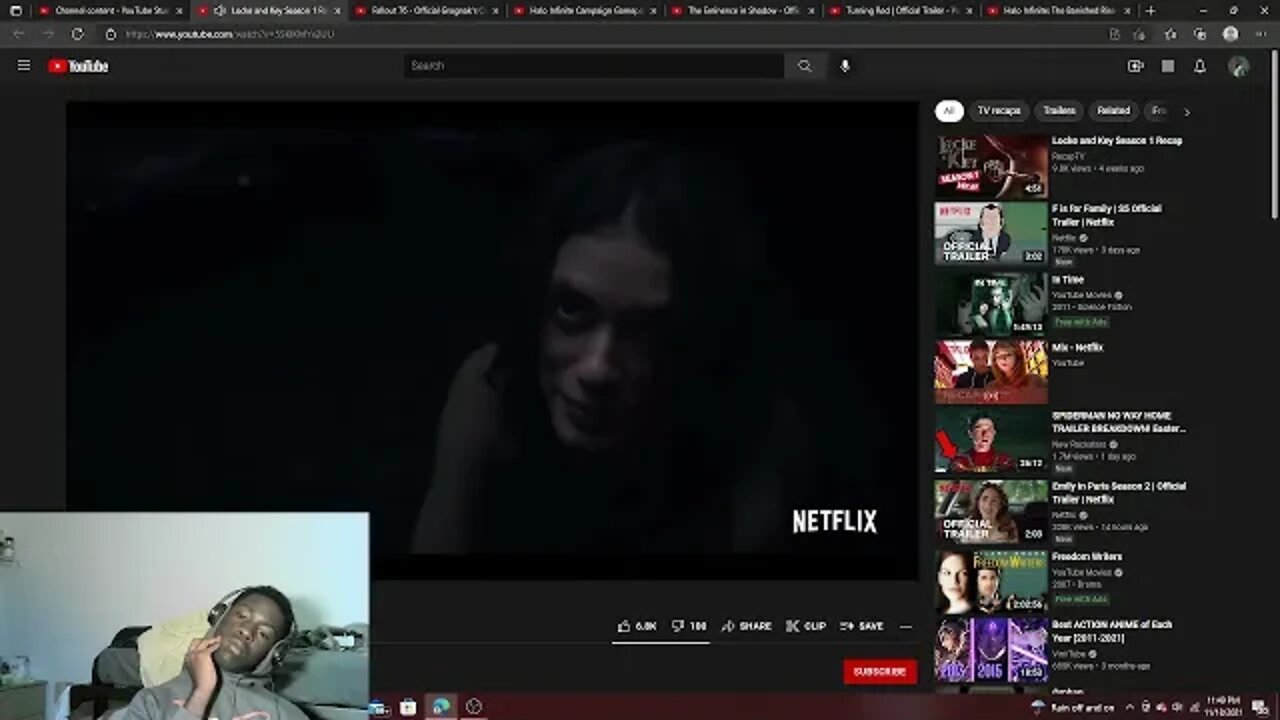Viewport: 1280px width, 720px height.
Task: Select the Related filter chip
Action: point(1113,111)
